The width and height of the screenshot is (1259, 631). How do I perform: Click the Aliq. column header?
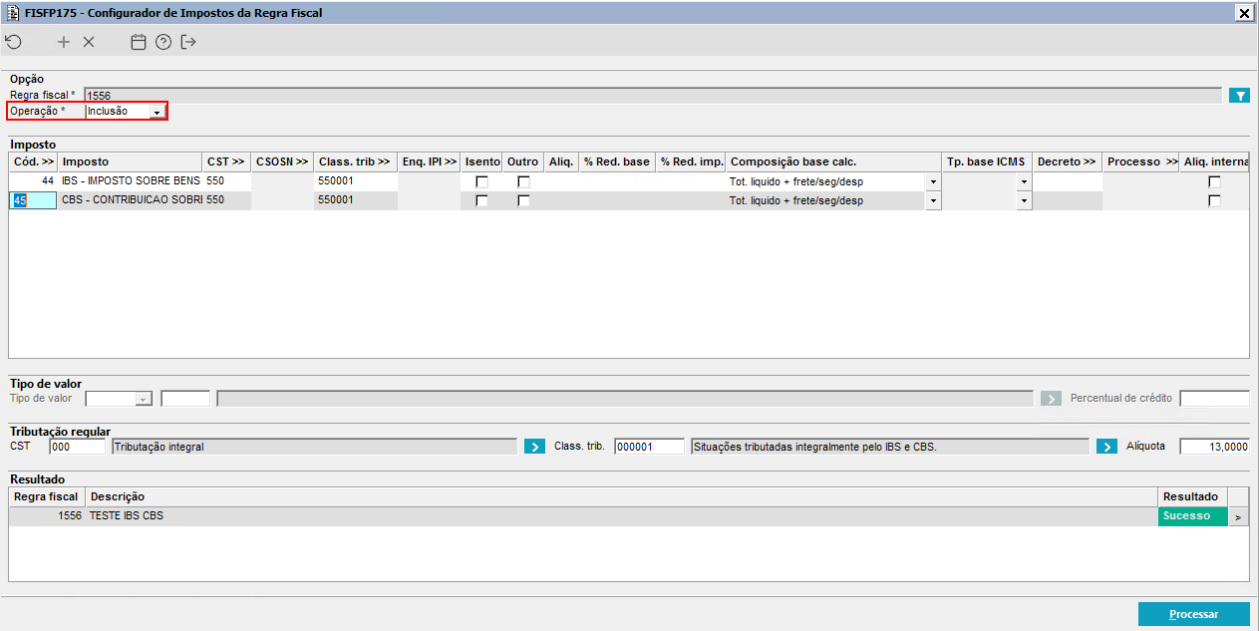pos(561,161)
